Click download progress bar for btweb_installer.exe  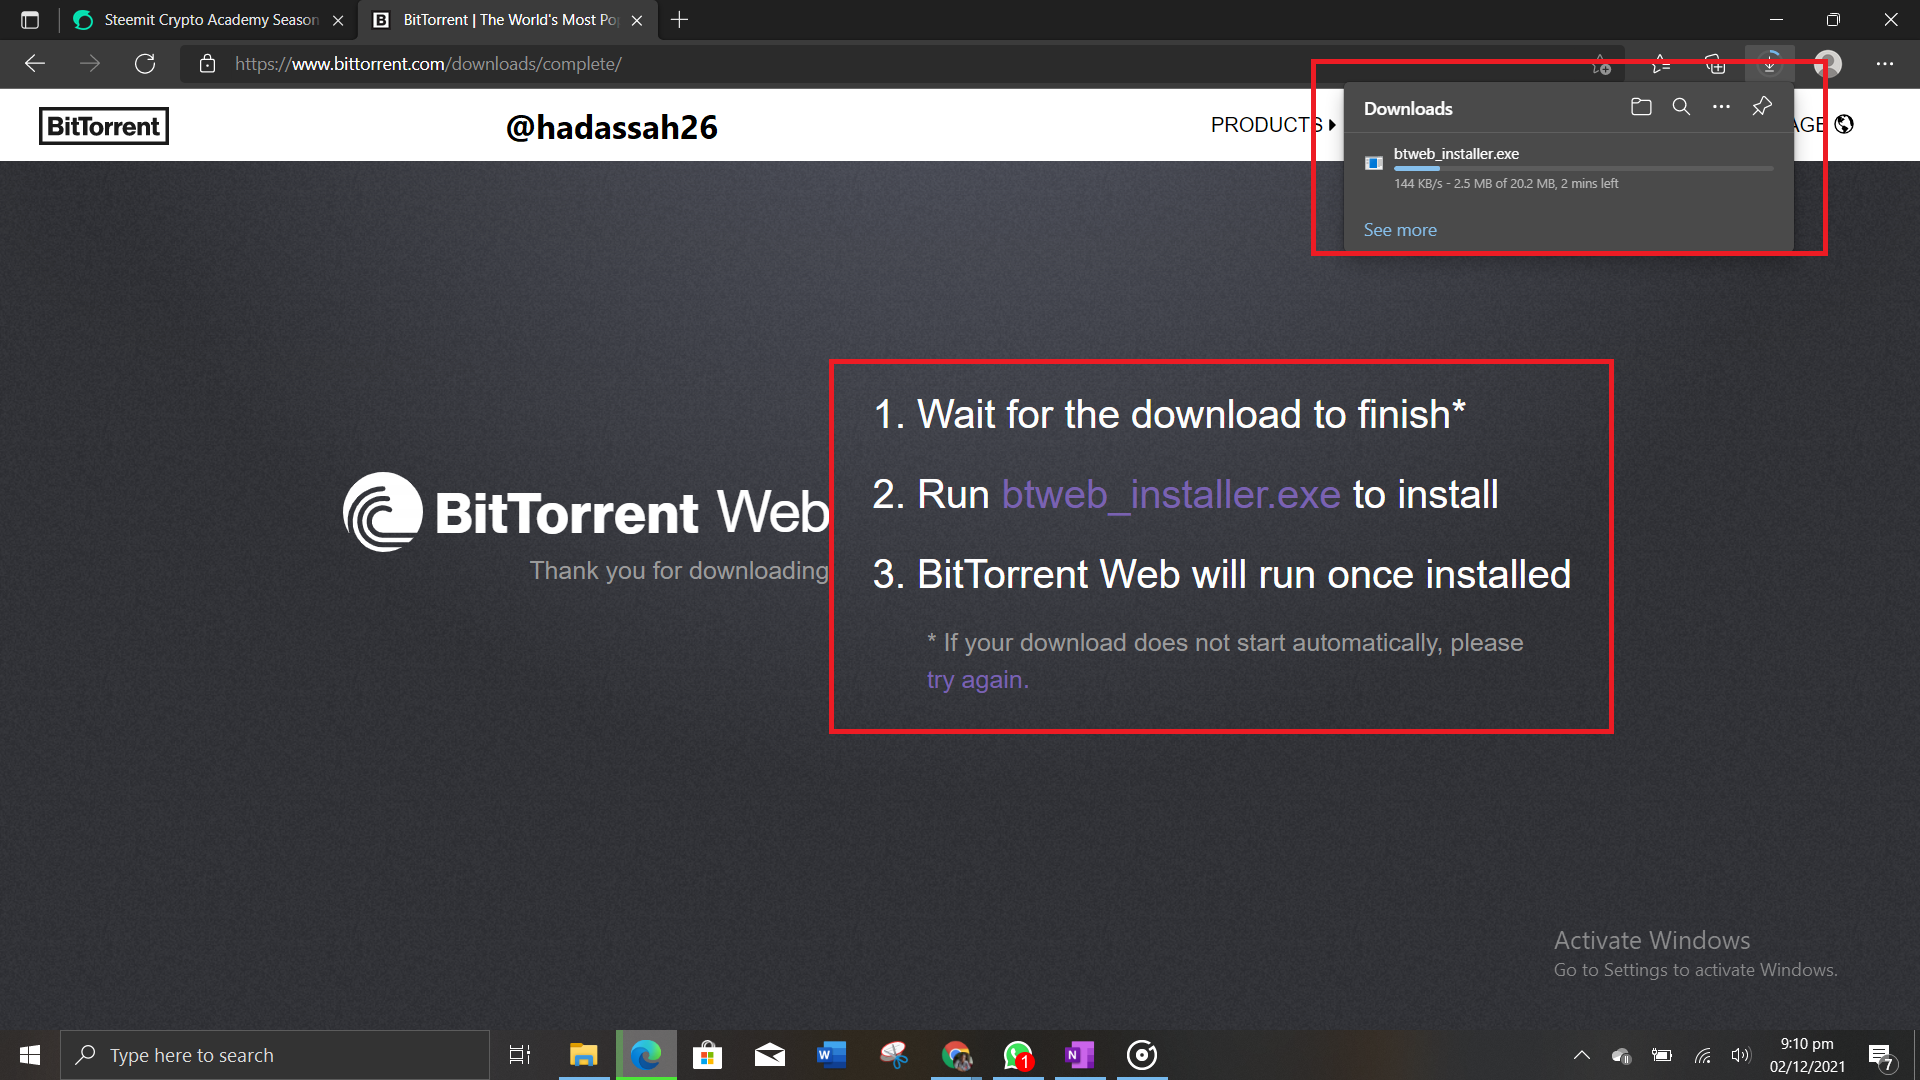click(1584, 169)
